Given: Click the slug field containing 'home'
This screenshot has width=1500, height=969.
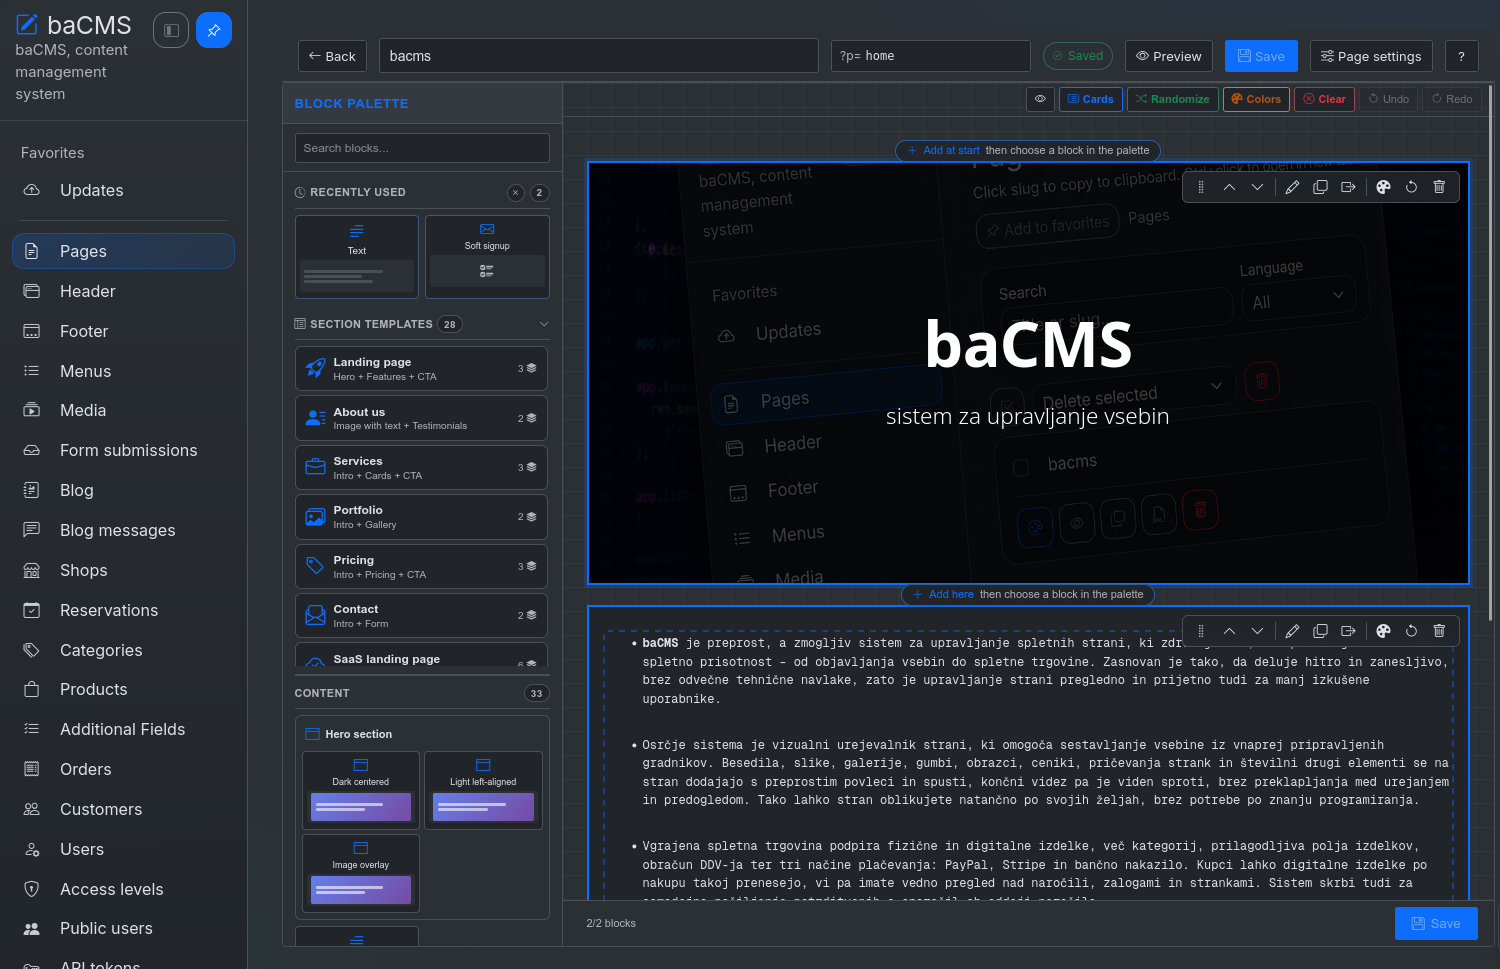Looking at the screenshot, I should click(931, 56).
